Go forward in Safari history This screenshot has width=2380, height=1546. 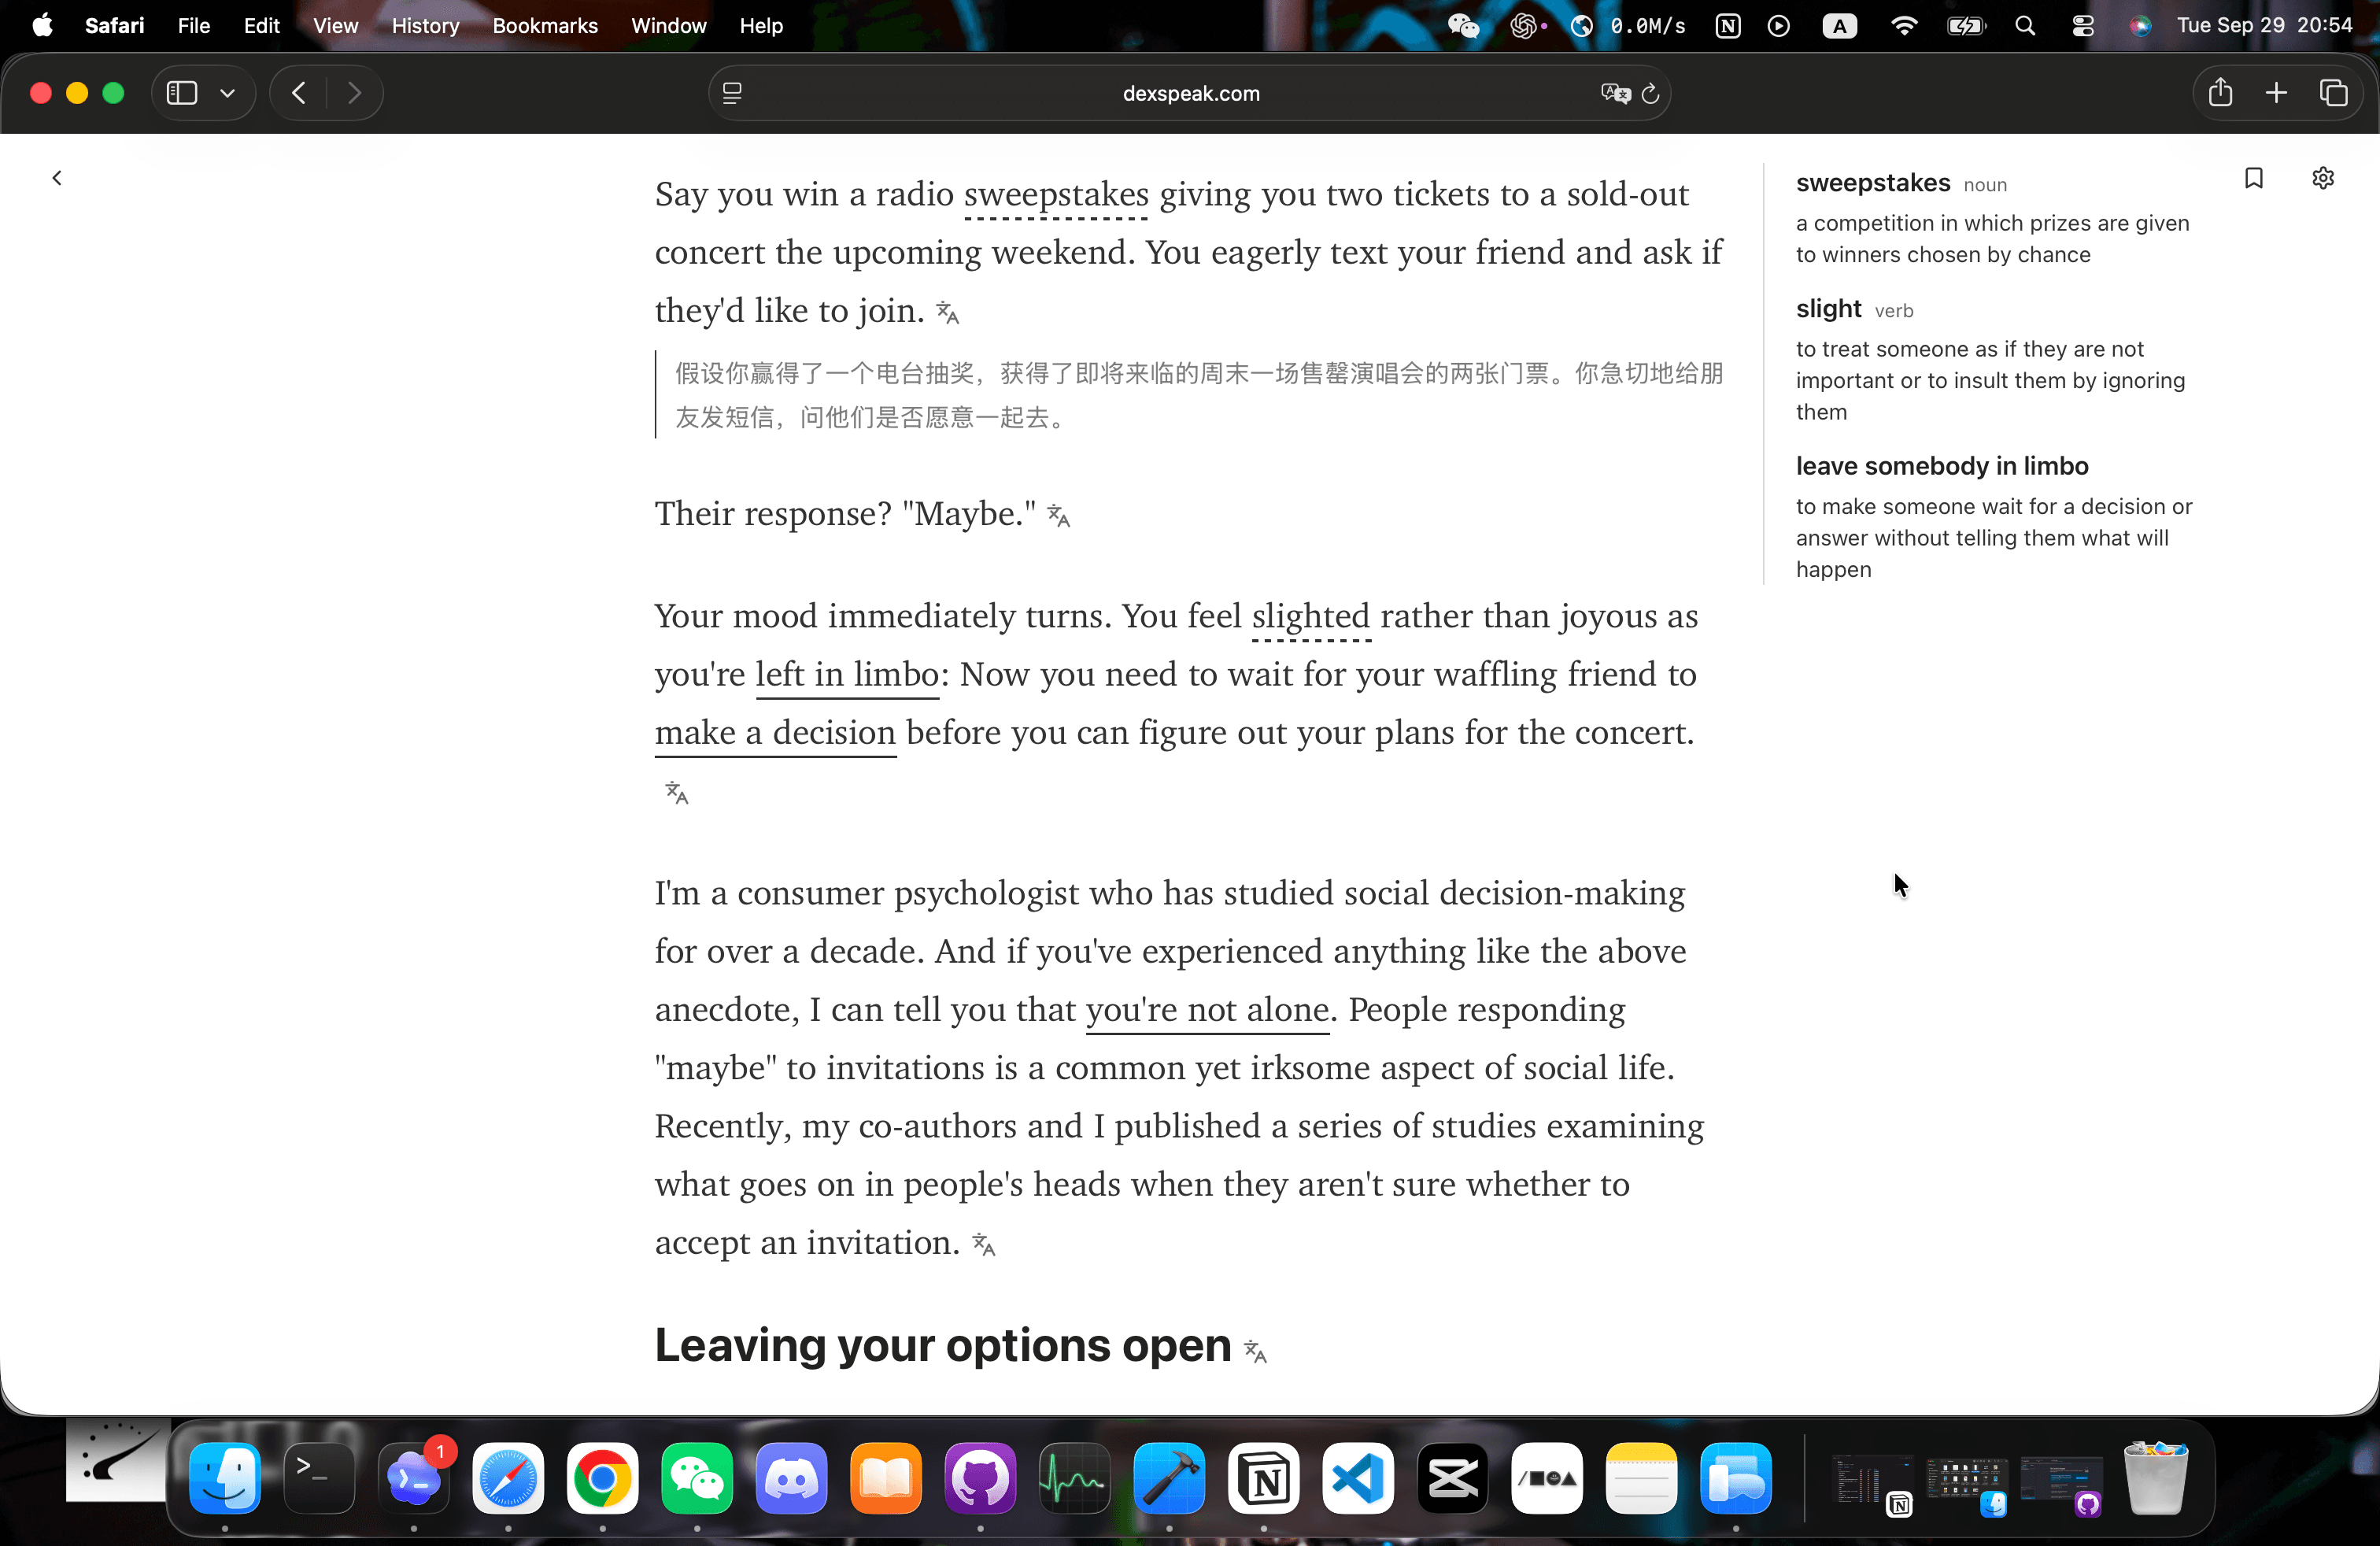354,93
